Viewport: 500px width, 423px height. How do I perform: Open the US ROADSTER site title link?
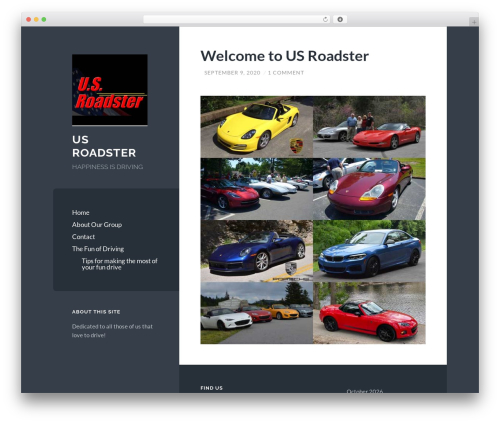point(104,146)
